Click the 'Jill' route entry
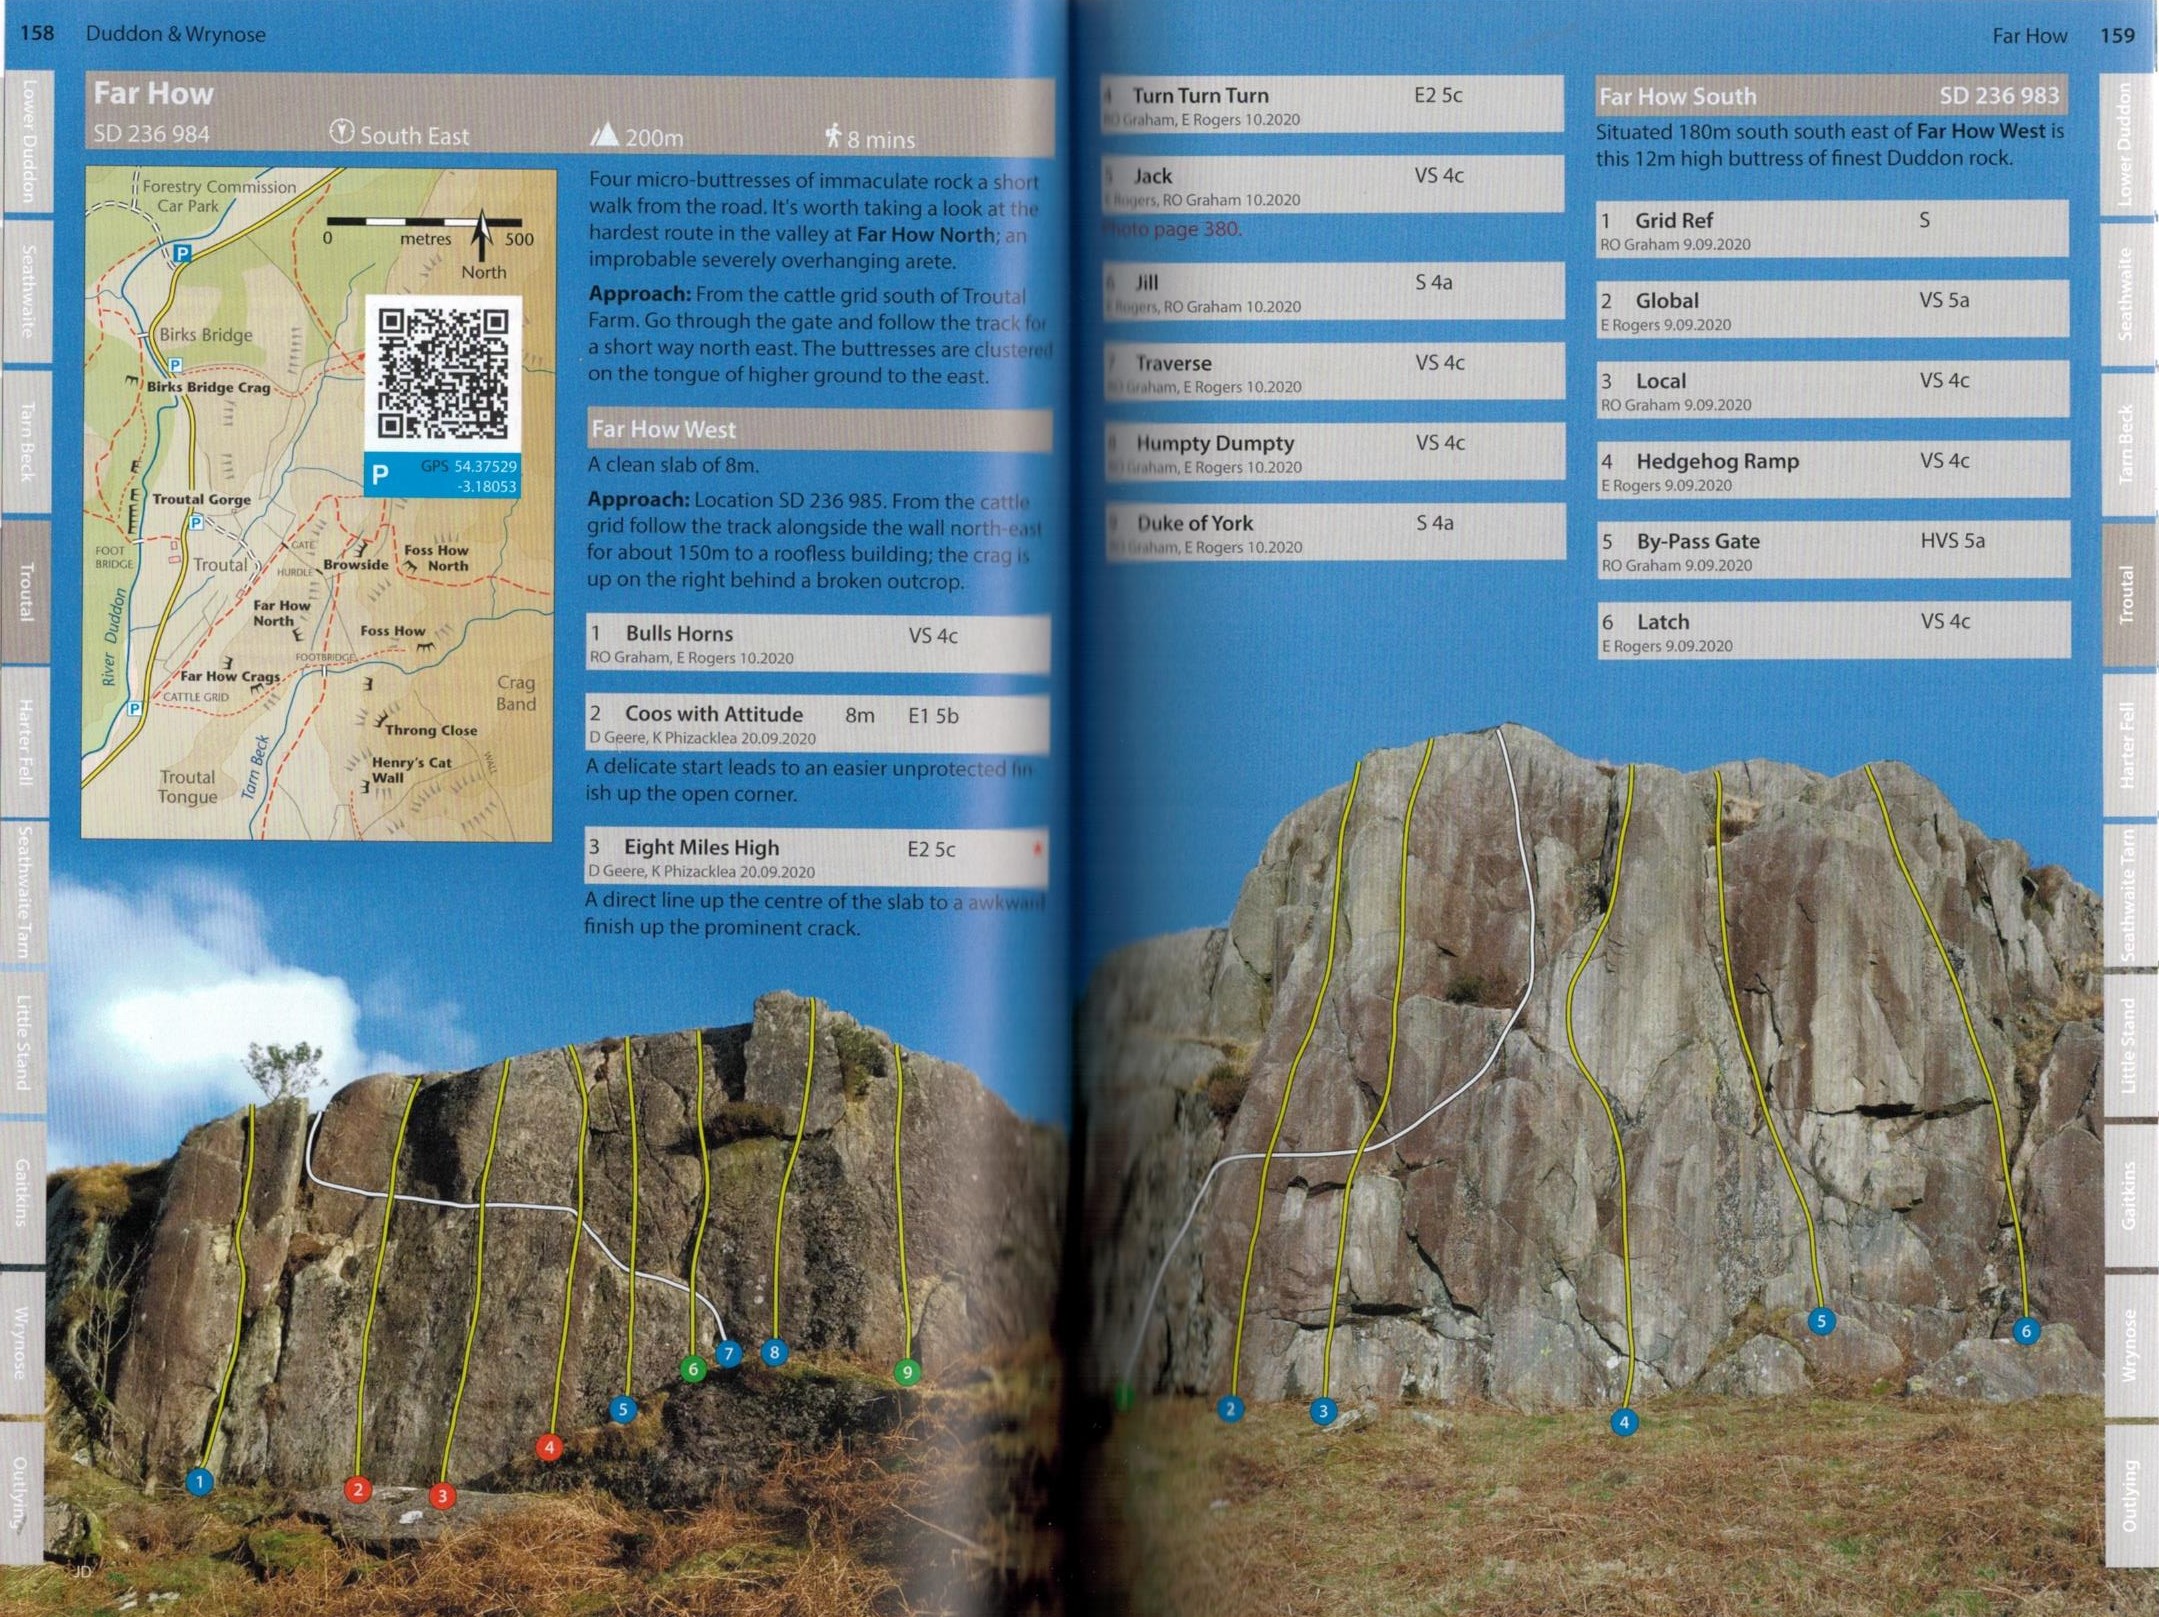Viewport: 2159px width, 1617px height. 1333,292
